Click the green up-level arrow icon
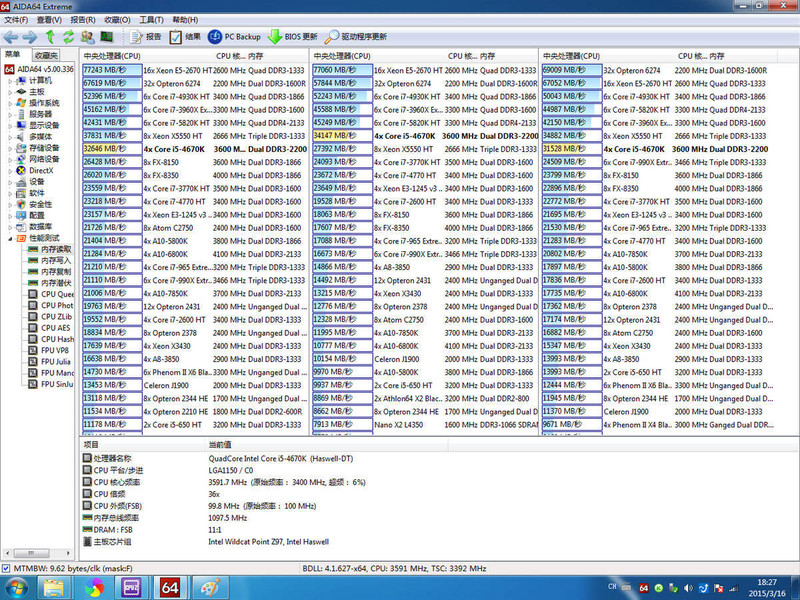The image size is (800, 600). 49,37
